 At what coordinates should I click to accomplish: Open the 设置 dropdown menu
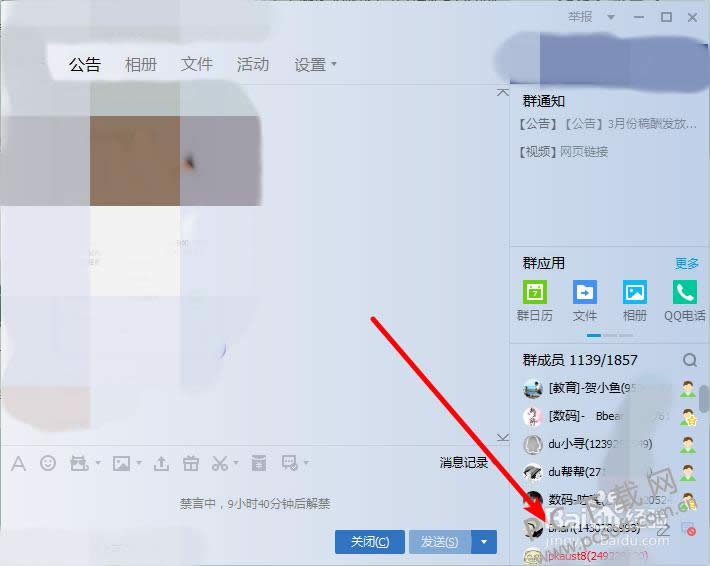[x=315, y=65]
